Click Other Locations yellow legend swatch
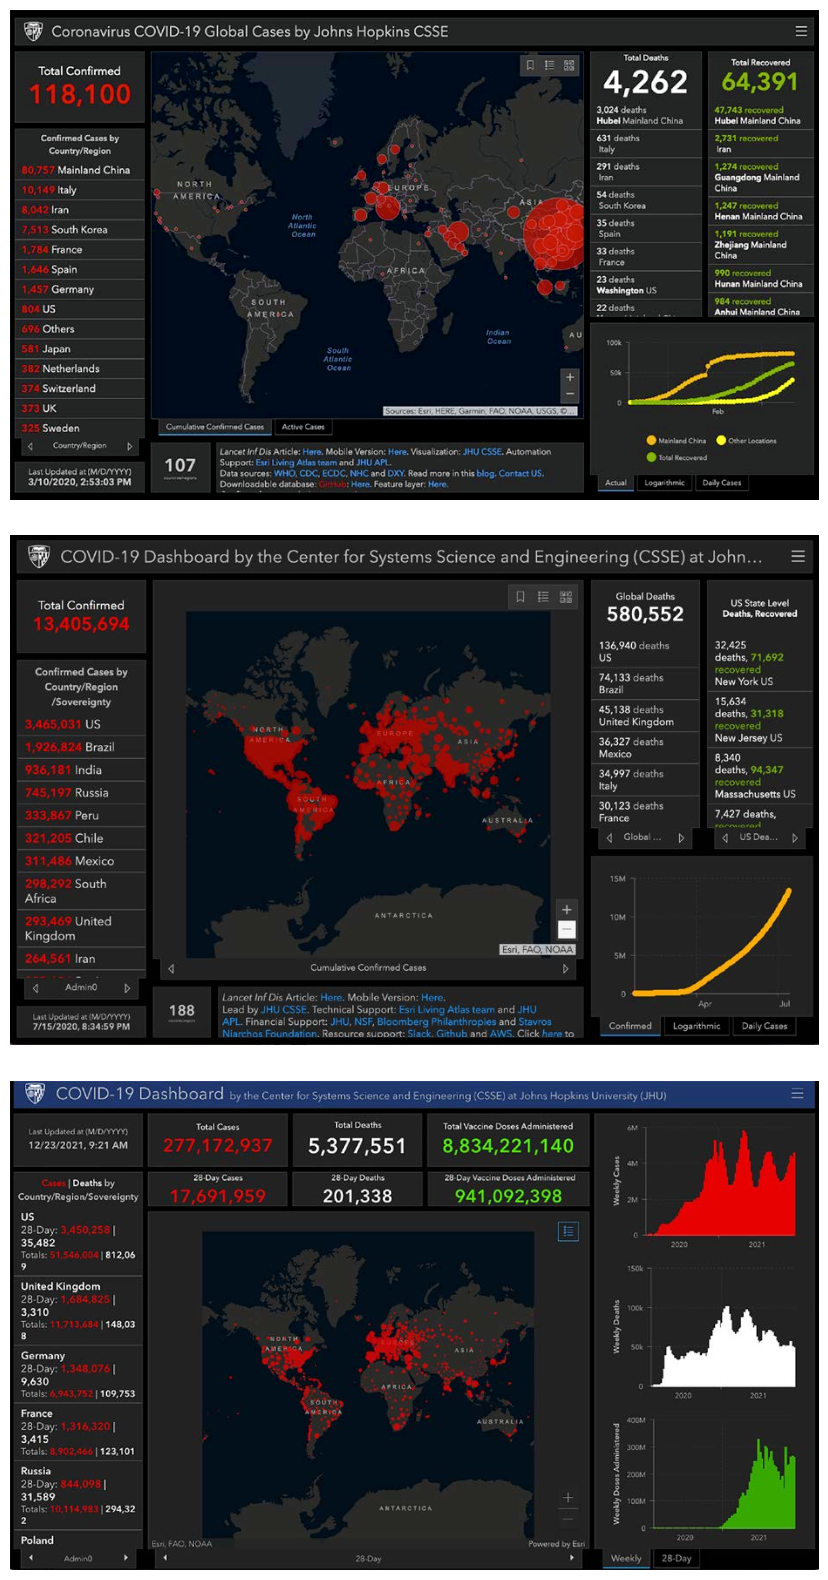The image size is (828, 1580). click(721, 440)
